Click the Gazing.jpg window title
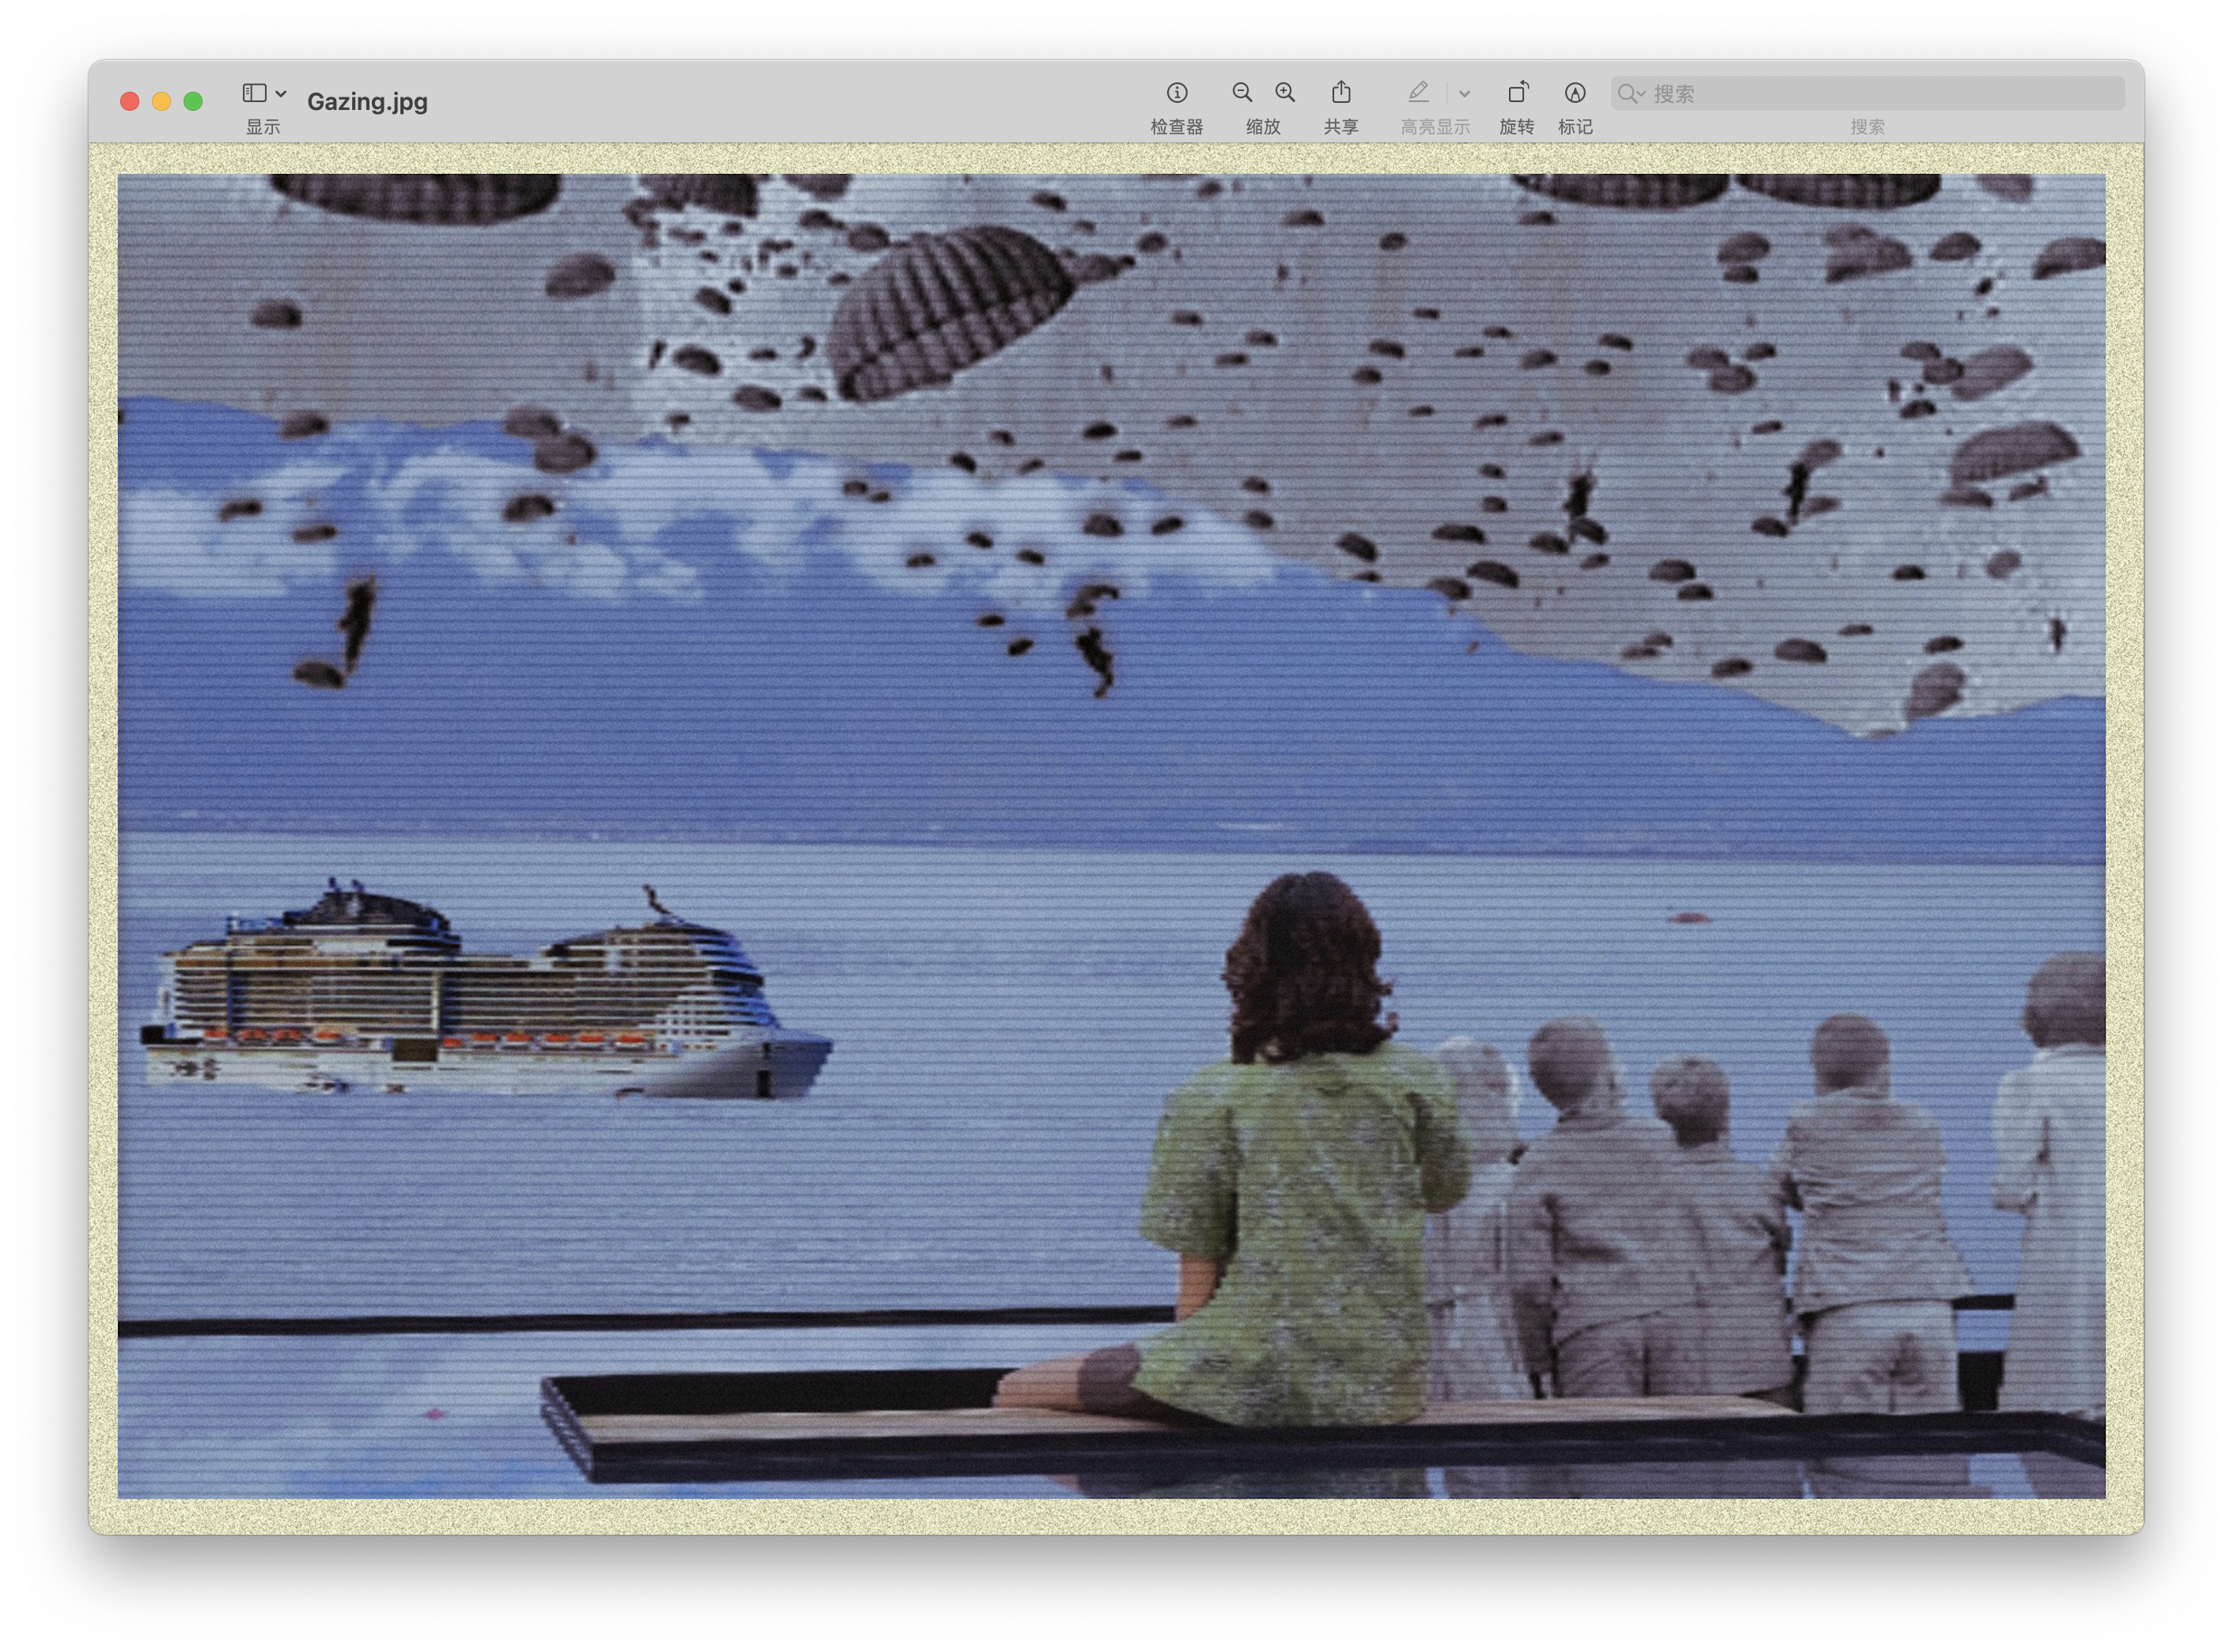Screen dimensions: 2233x1652 click(x=367, y=101)
